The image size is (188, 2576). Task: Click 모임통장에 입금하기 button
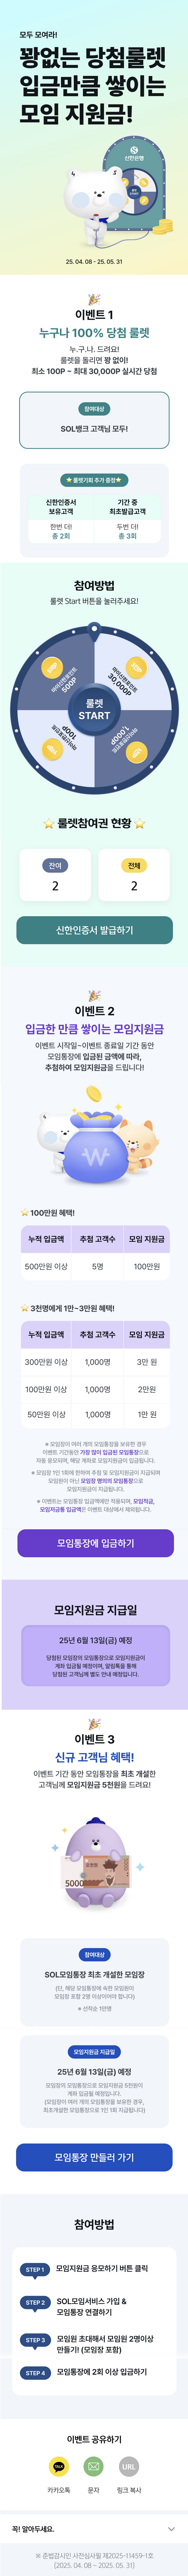(94, 1543)
